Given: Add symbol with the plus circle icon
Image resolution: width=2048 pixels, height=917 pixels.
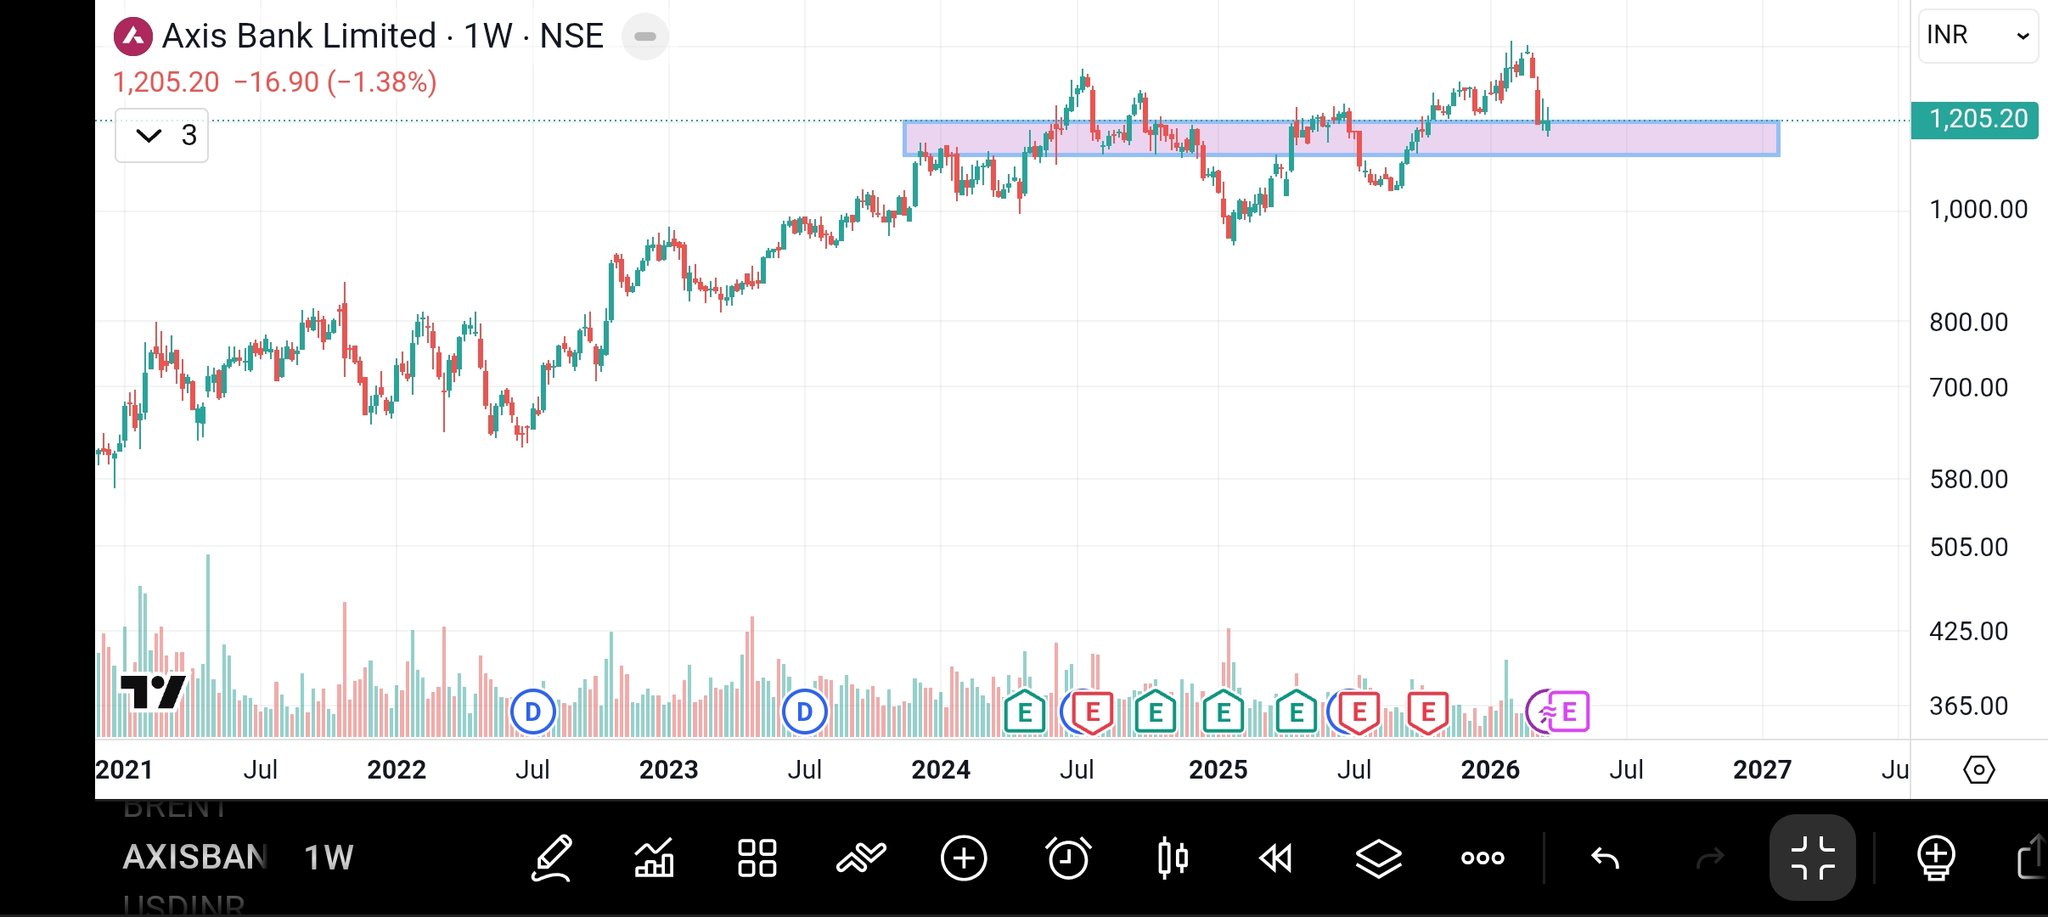Looking at the screenshot, I should click(964, 858).
